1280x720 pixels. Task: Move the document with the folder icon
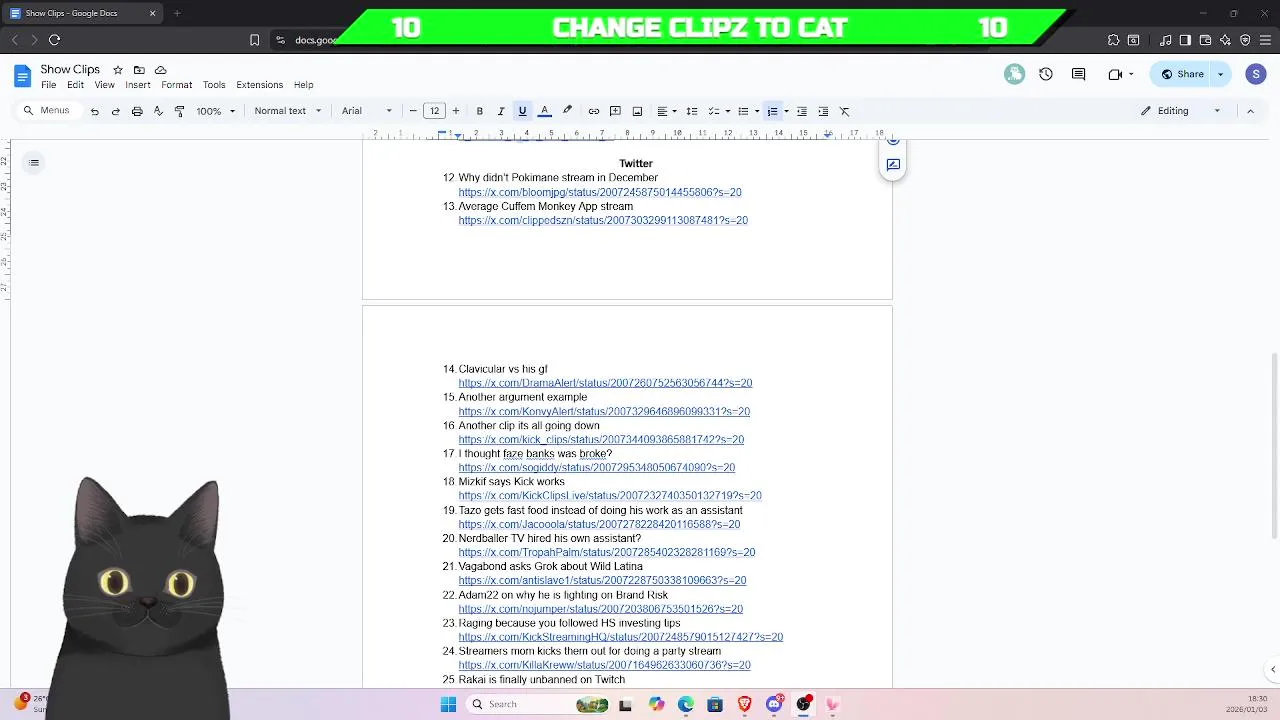[x=139, y=70]
